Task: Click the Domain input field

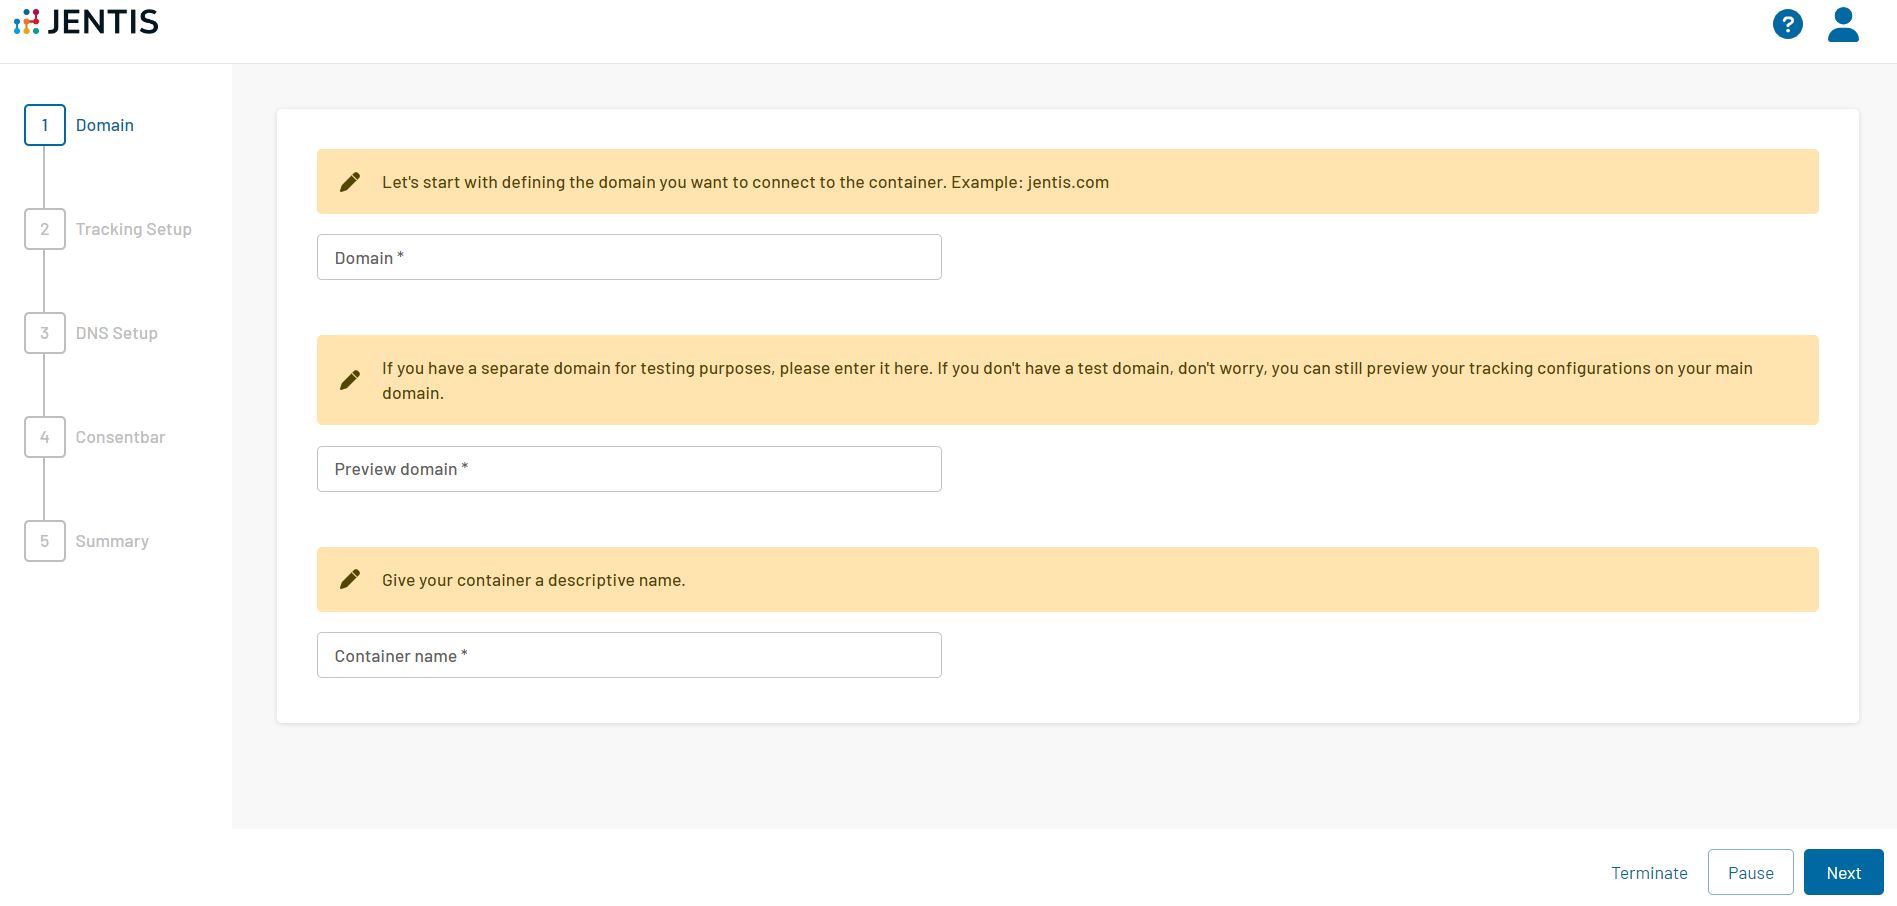Action: [x=628, y=257]
